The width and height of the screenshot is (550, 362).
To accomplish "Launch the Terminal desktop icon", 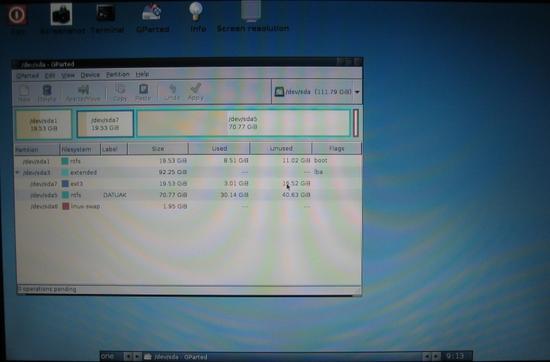I will [106, 13].
